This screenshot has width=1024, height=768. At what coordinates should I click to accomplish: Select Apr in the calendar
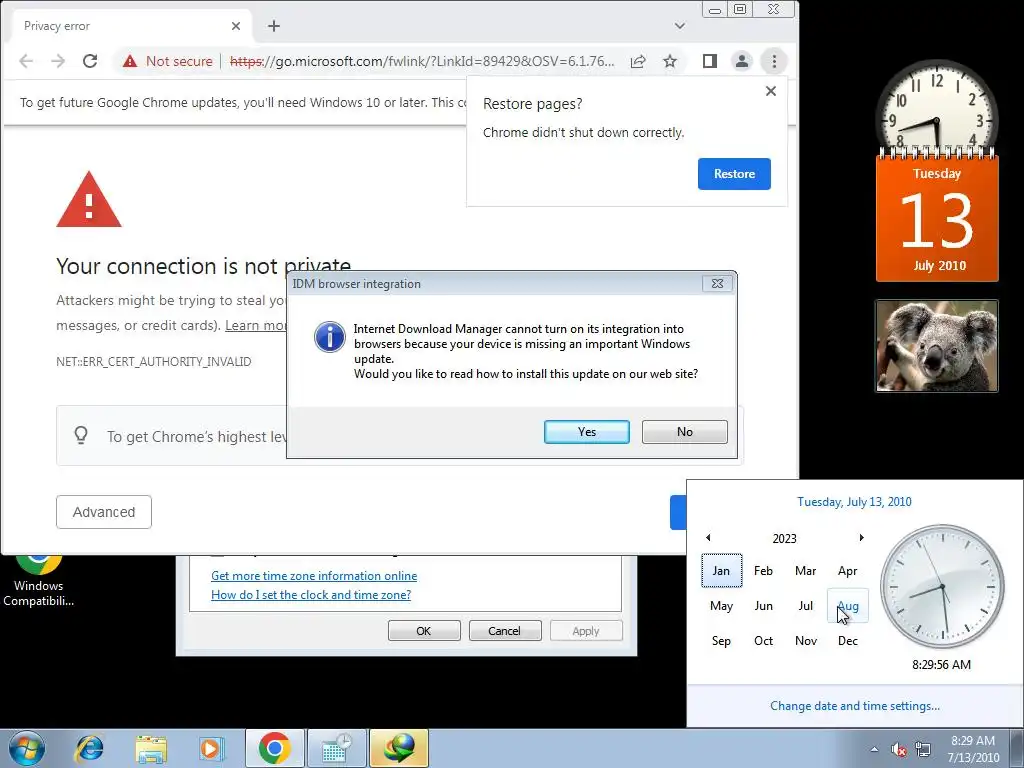[848, 571]
